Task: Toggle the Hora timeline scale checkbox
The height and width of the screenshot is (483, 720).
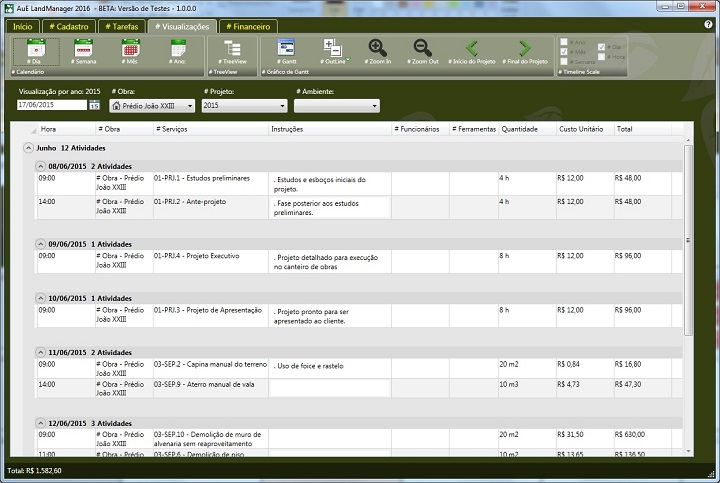Action: [601, 57]
